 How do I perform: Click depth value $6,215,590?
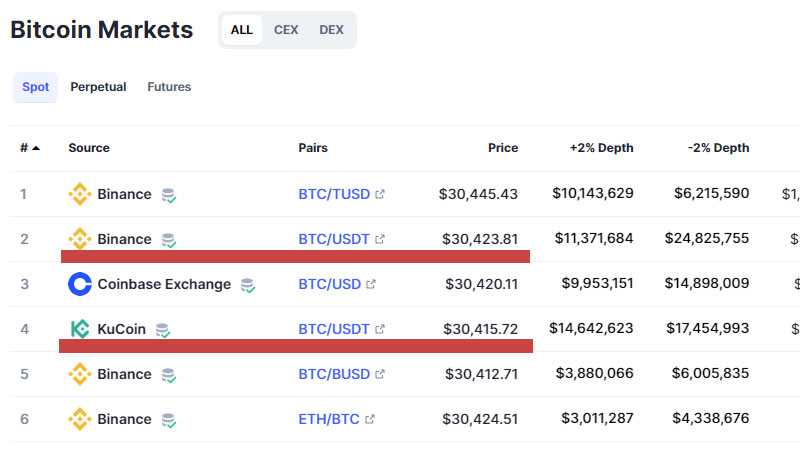coord(711,193)
